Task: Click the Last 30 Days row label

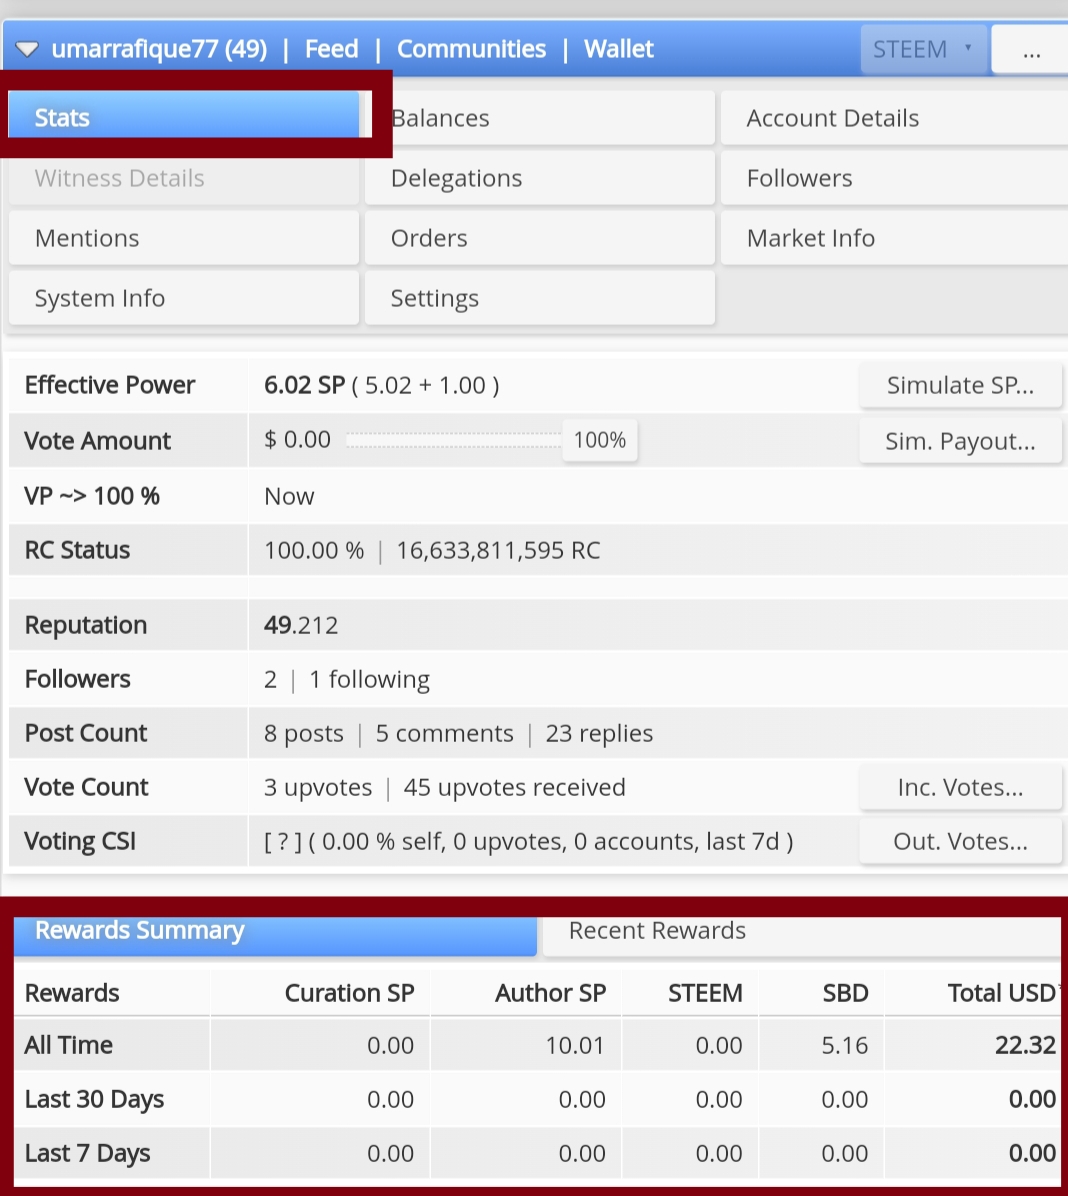Action: [x=95, y=1099]
